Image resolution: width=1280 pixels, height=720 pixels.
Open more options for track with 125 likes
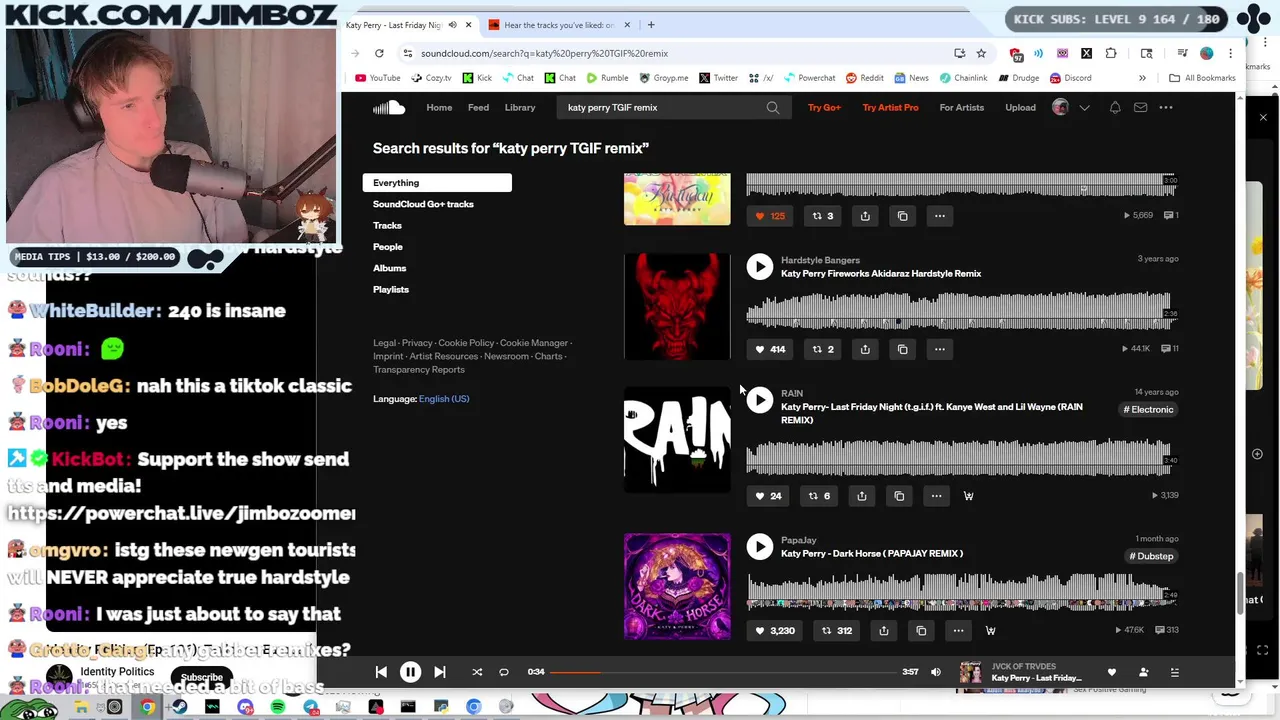939,216
